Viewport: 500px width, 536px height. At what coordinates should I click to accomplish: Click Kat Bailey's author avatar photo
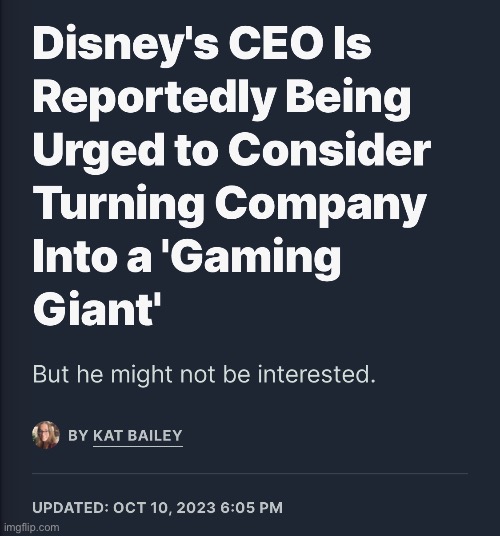pos(46,435)
